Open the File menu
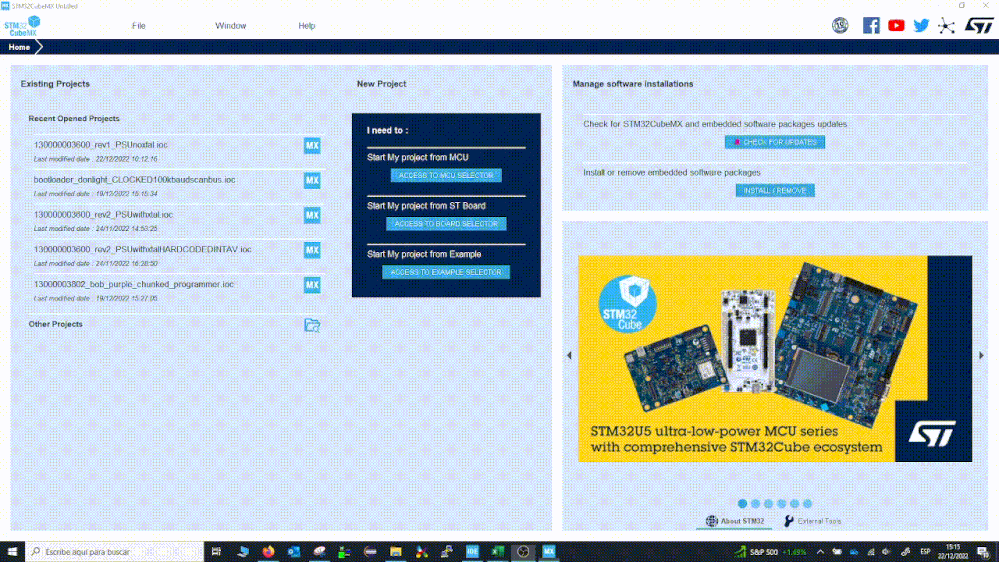Screen dimensions: 999x562 pyautogui.click(x=138, y=26)
